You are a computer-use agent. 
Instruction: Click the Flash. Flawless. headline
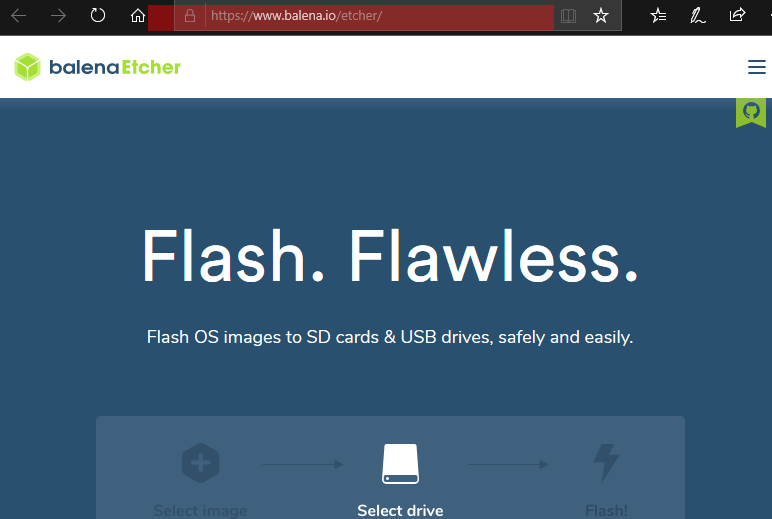coord(390,256)
